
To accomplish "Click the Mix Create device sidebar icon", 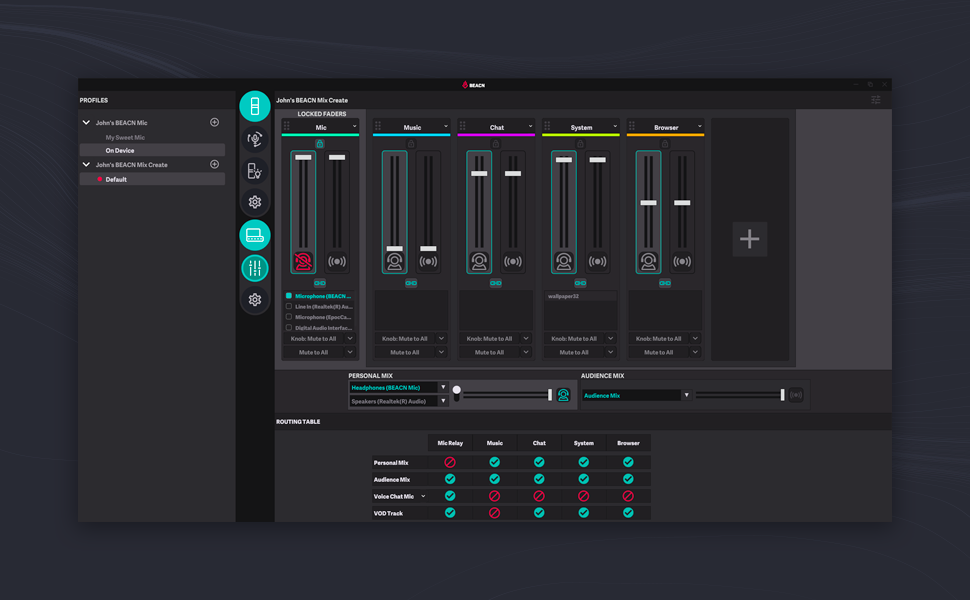I will pyautogui.click(x=255, y=235).
